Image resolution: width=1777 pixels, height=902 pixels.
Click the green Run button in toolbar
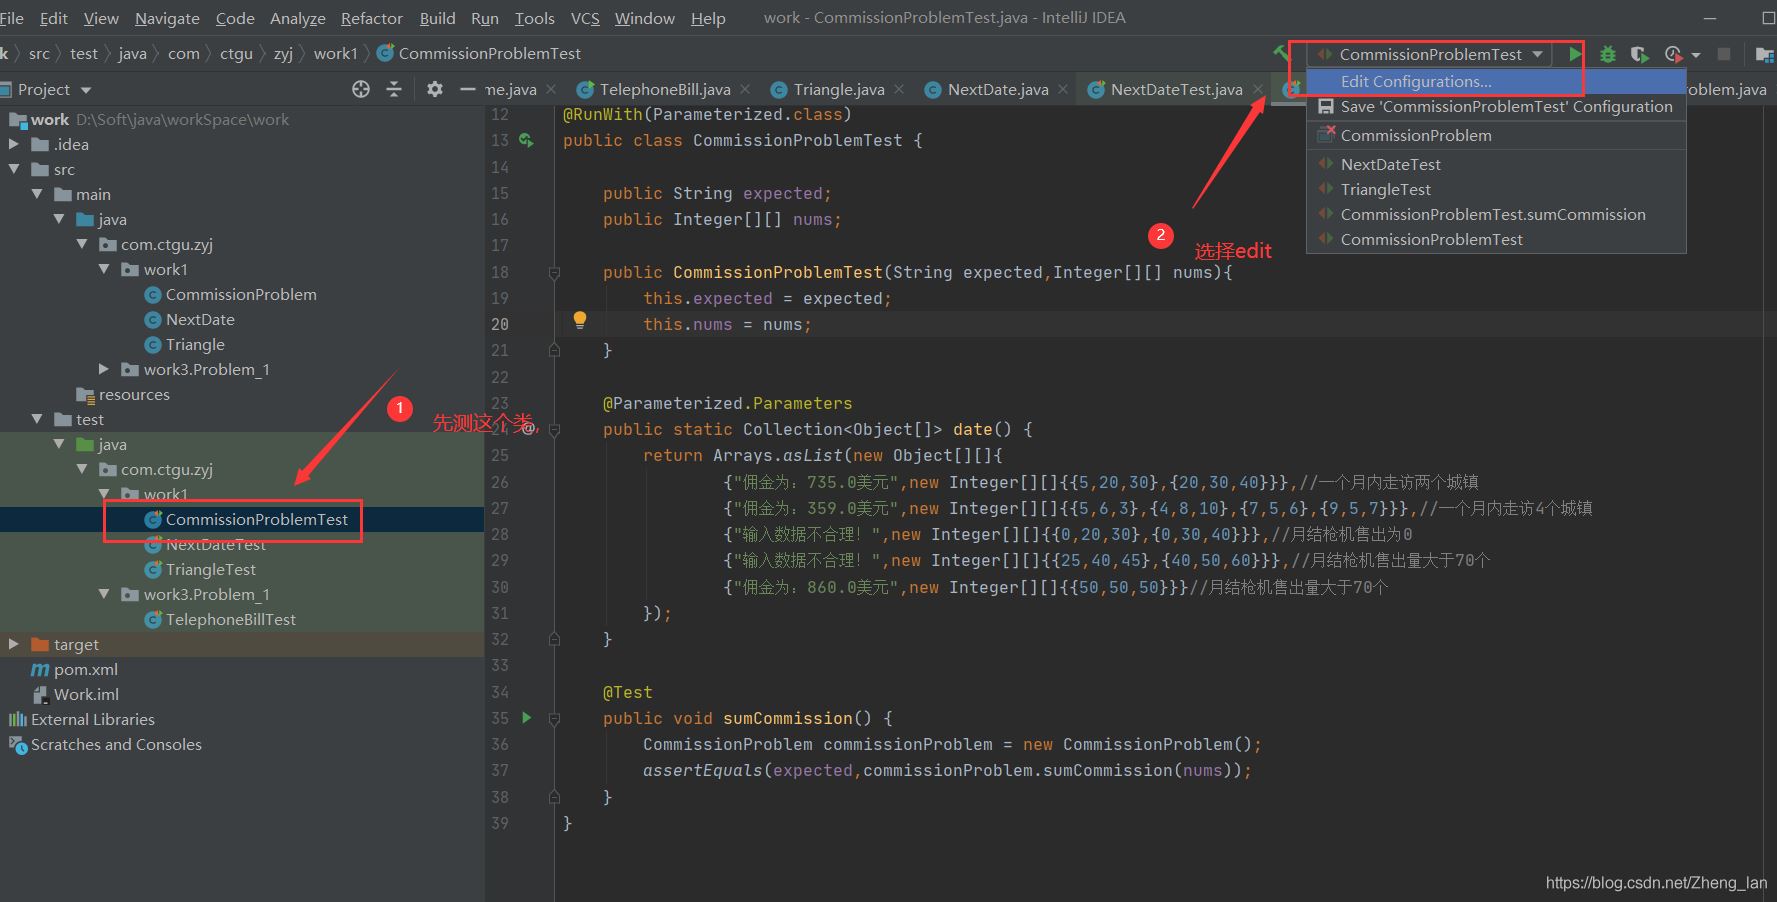click(1575, 54)
